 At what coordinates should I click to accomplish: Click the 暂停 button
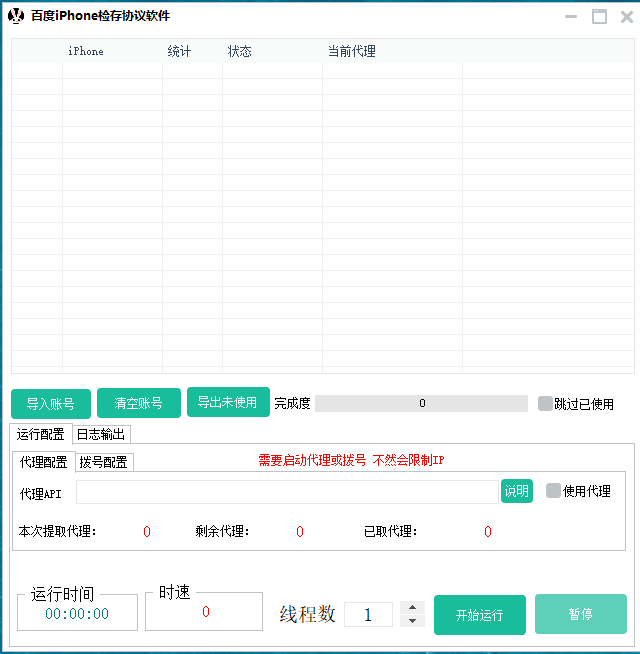click(580, 615)
